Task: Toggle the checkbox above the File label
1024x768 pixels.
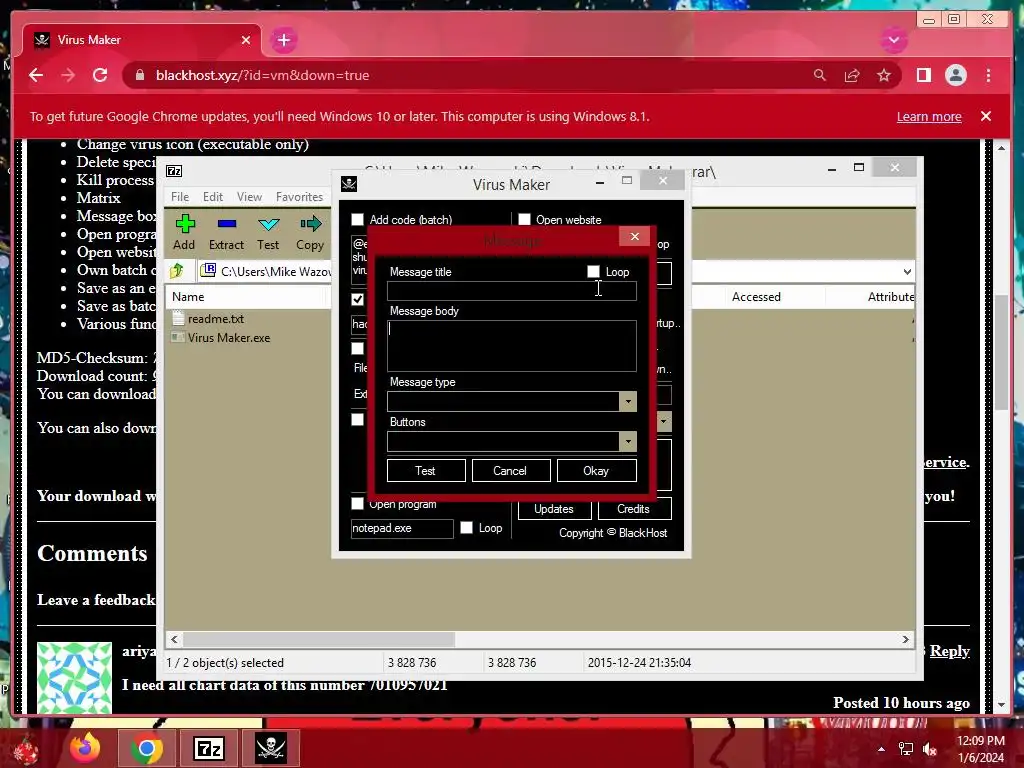Action: (357, 348)
